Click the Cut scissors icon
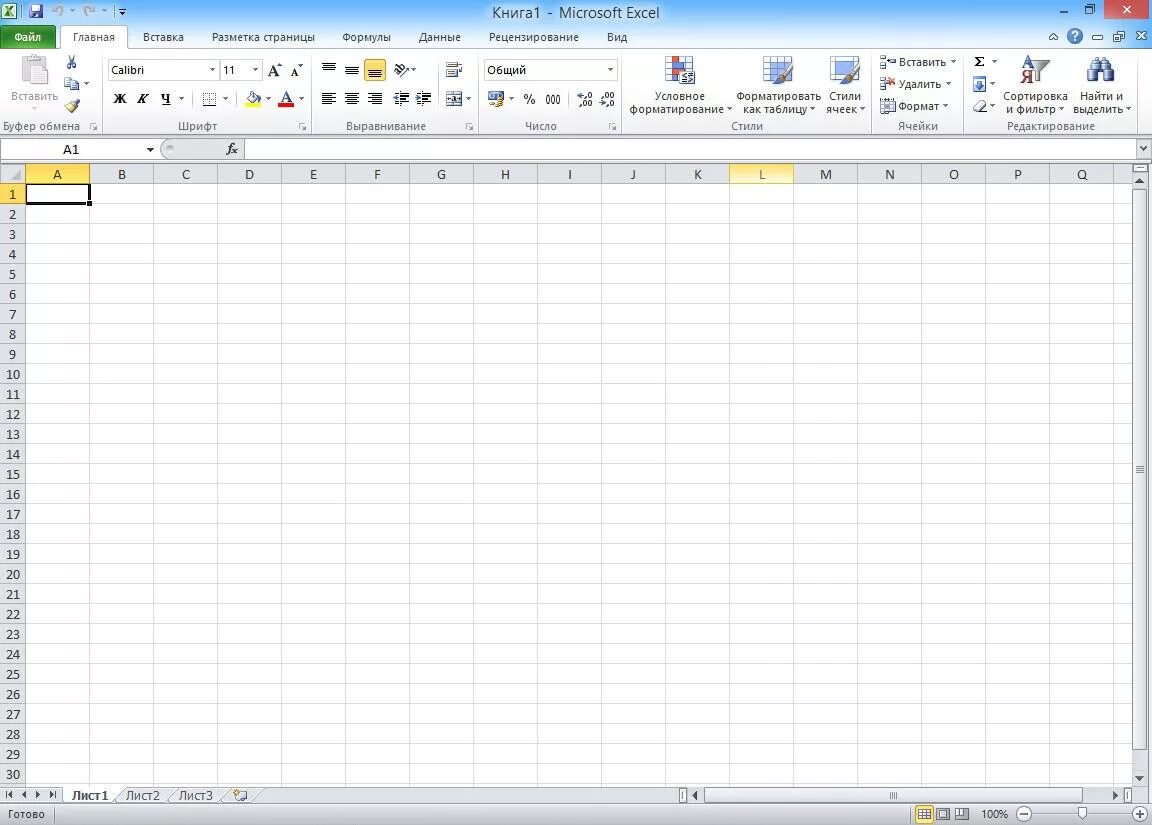The height and width of the screenshot is (825, 1152). 71,62
